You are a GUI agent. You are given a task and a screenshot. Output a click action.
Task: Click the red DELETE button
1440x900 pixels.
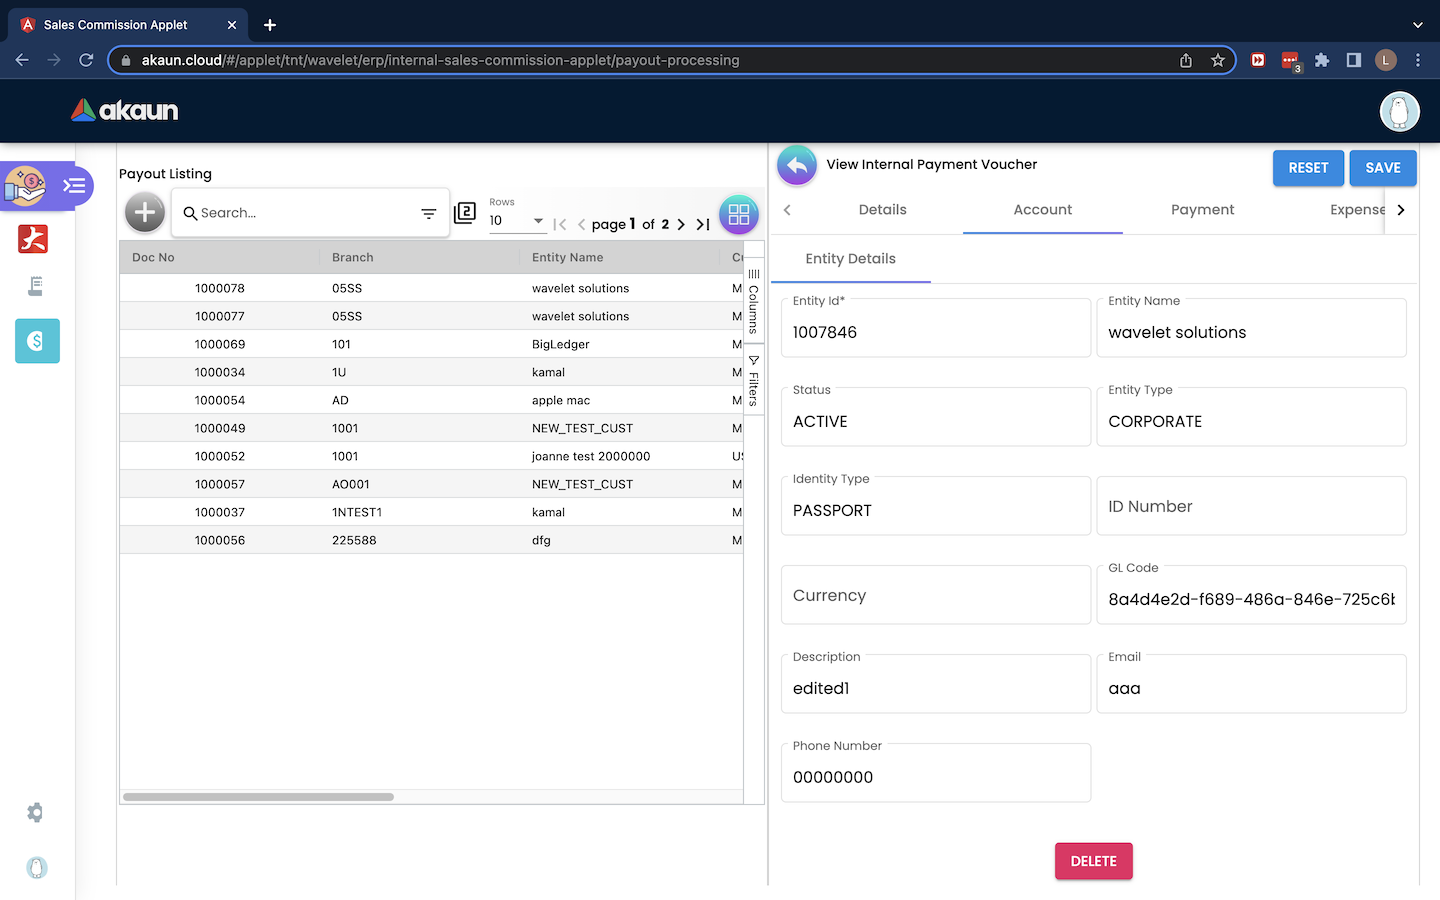pyautogui.click(x=1093, y=861)
